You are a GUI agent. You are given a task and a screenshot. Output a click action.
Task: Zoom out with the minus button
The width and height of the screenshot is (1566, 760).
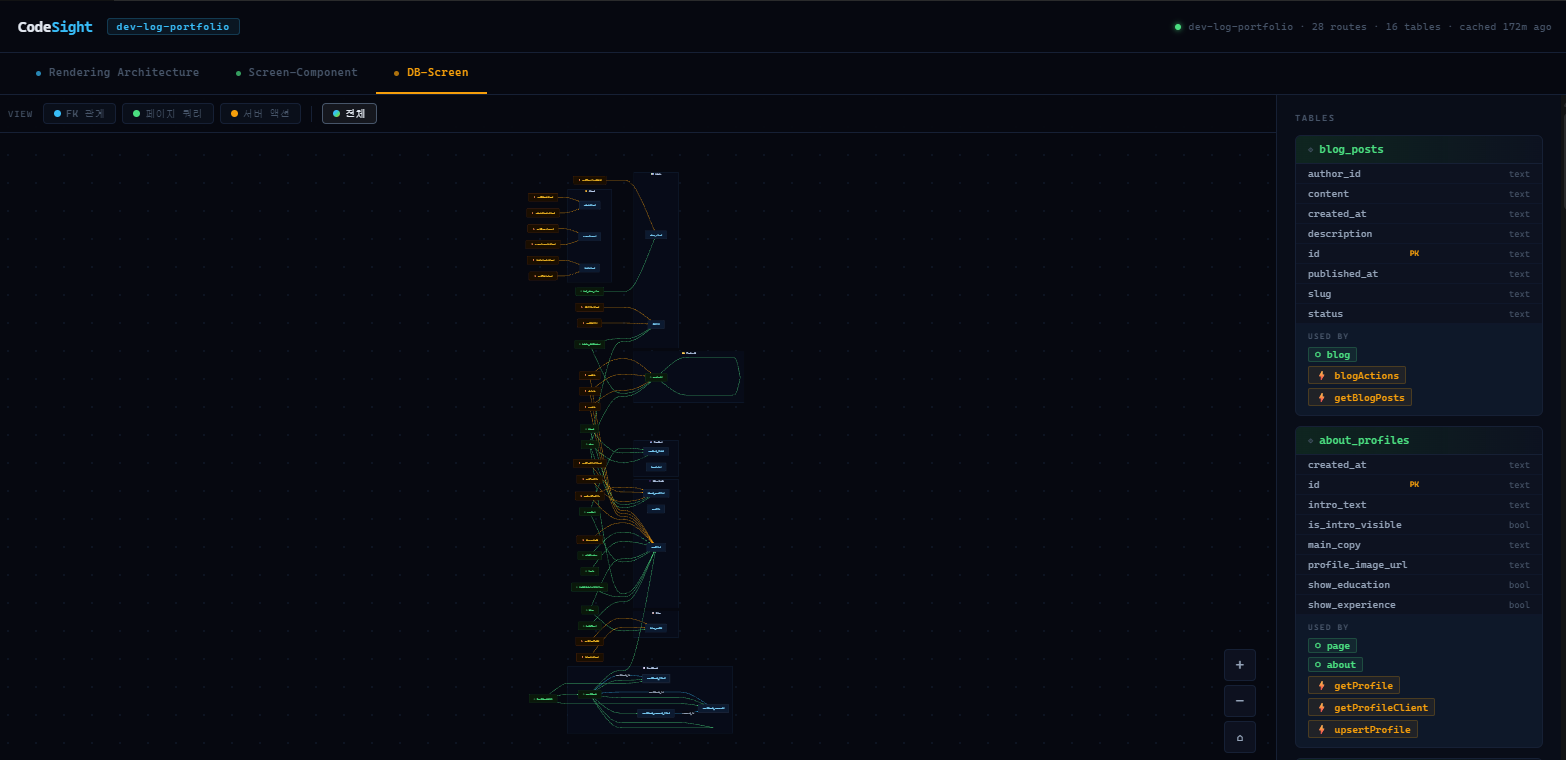tap(1240, 701)
